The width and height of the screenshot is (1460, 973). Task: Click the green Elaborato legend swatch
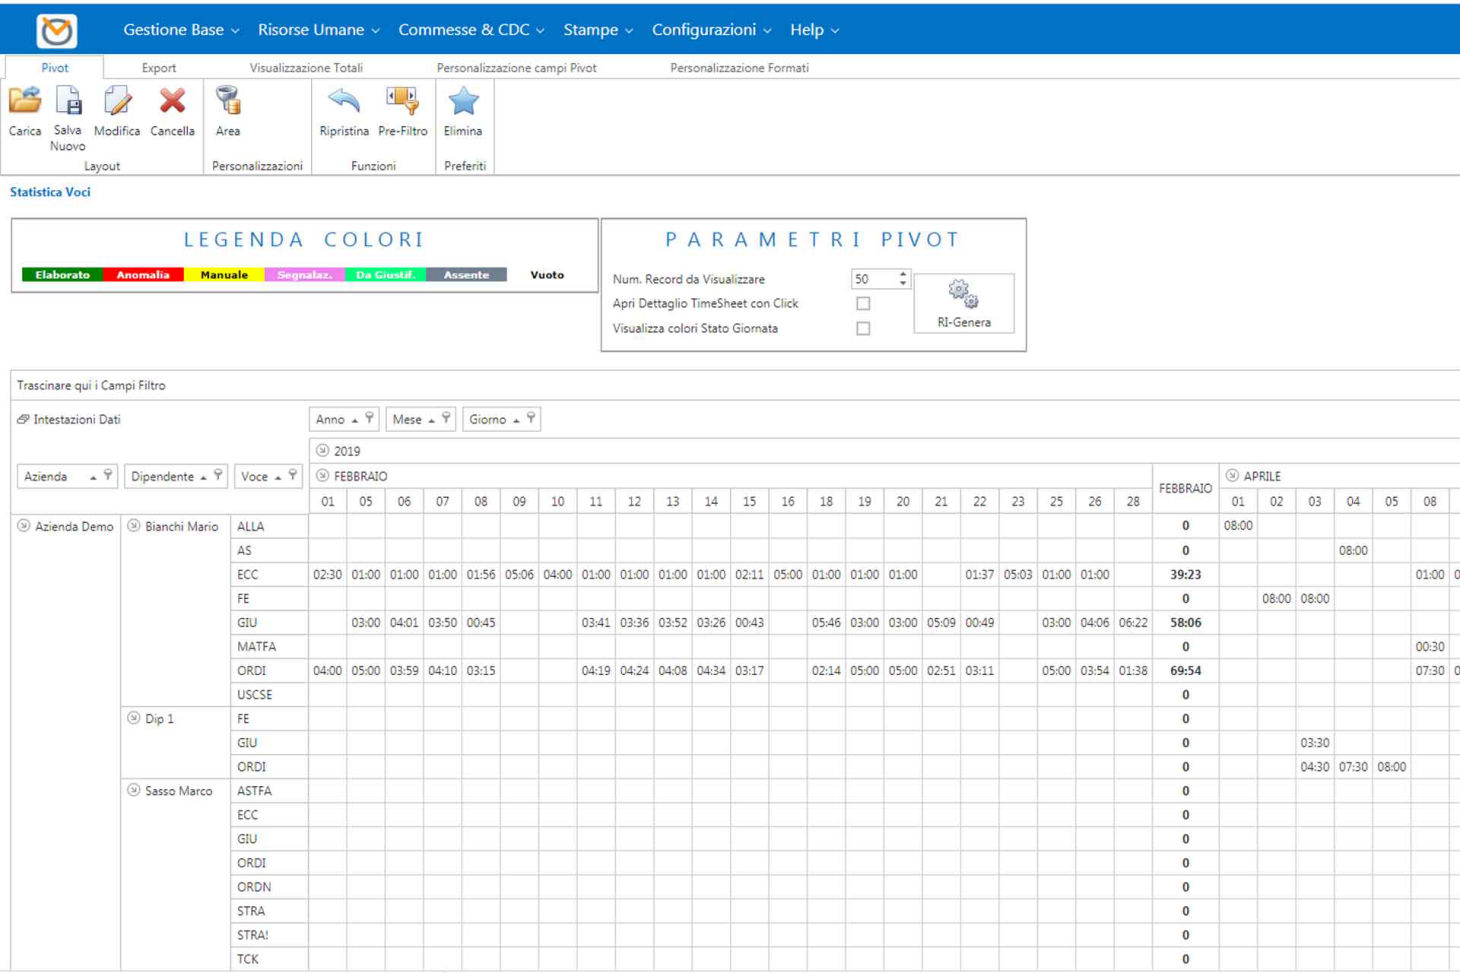[62, 275]
